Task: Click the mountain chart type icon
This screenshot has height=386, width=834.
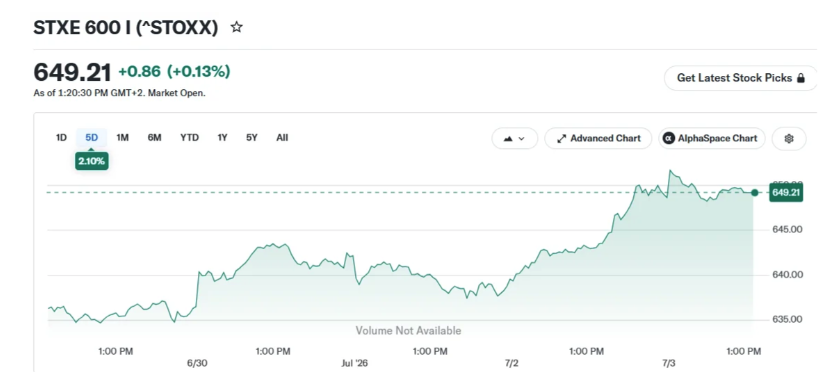Action: 508,138
